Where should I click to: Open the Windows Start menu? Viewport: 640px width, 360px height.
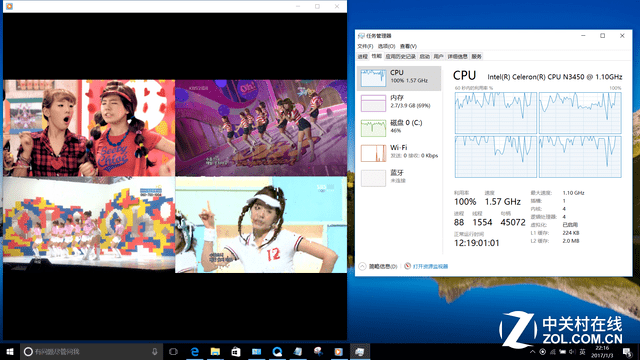pos(10,351)
